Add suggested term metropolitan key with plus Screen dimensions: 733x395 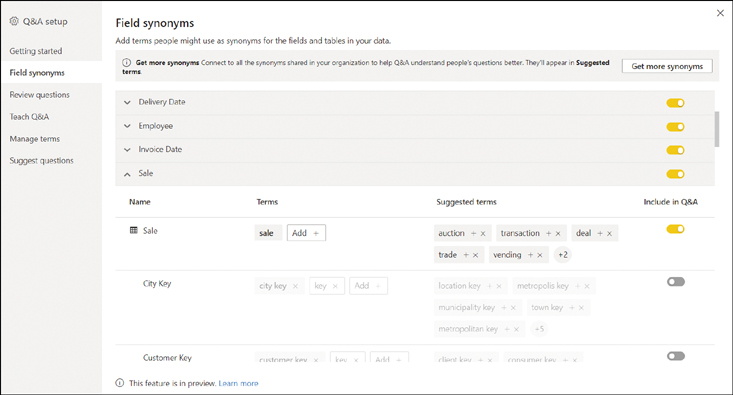[507, 329]
